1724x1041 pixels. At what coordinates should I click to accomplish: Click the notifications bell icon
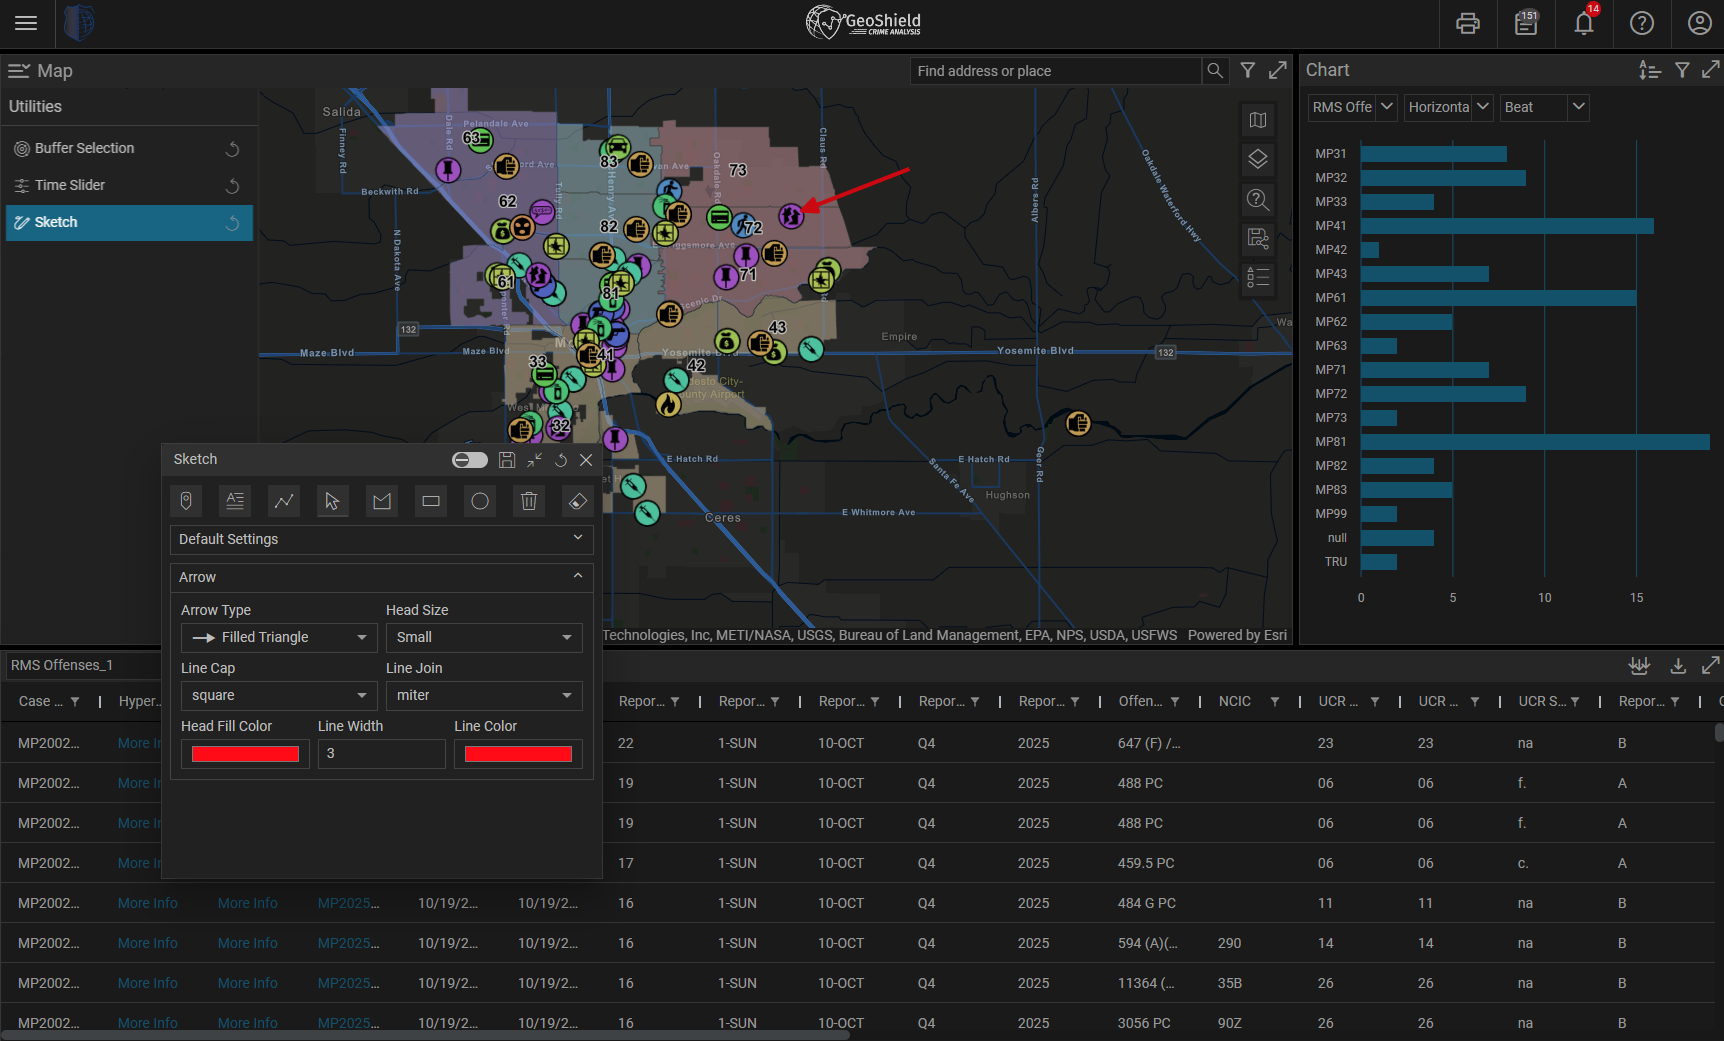click(1583, 23)
